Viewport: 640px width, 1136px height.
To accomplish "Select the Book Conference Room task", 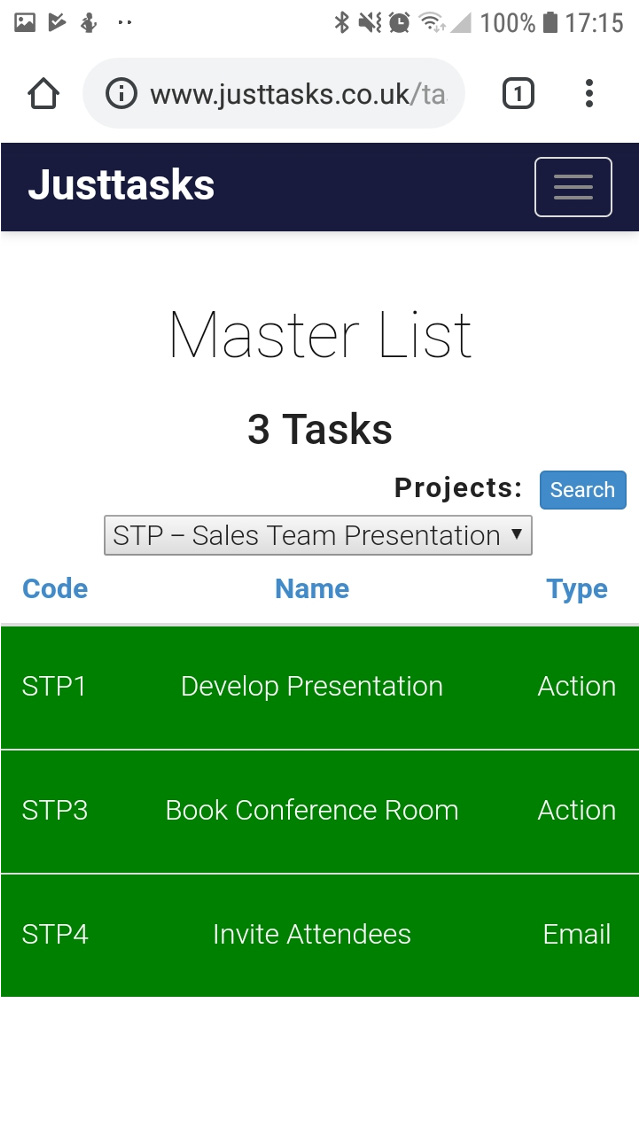I will click(312, 811).
